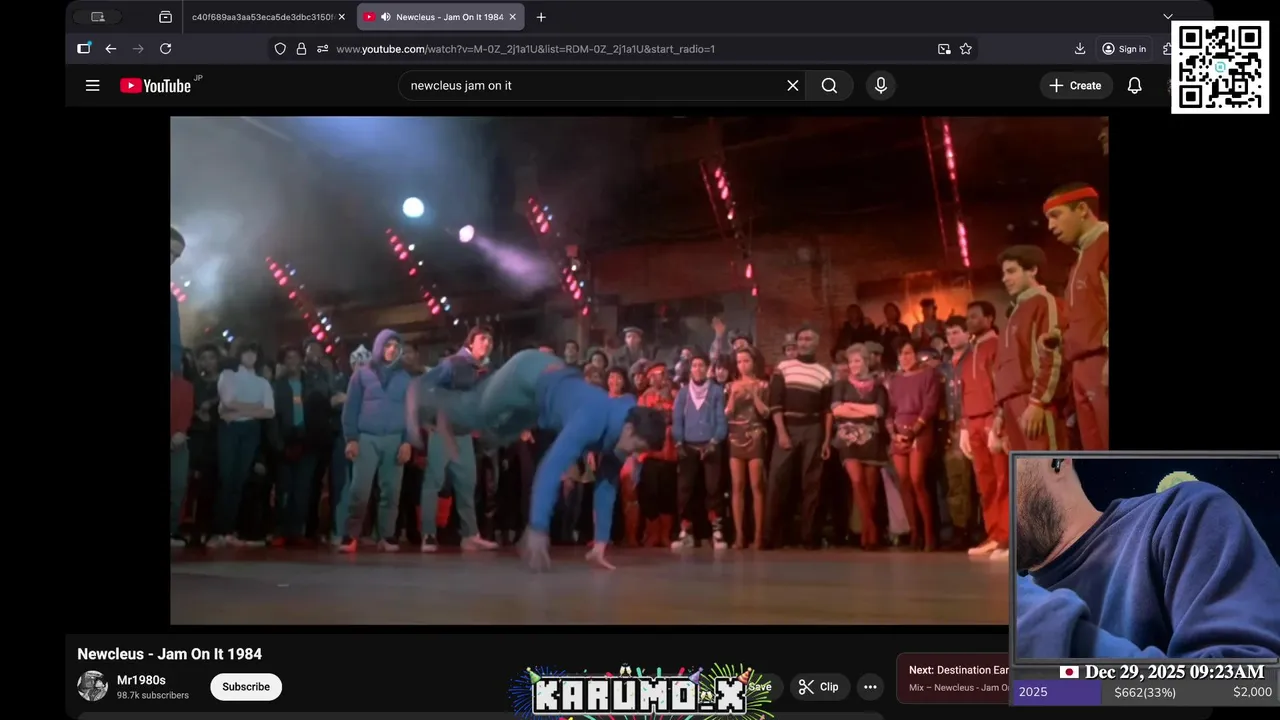The image size is (1280, 720).
Task: Clear the search box with the X
Action: (793, 86)
